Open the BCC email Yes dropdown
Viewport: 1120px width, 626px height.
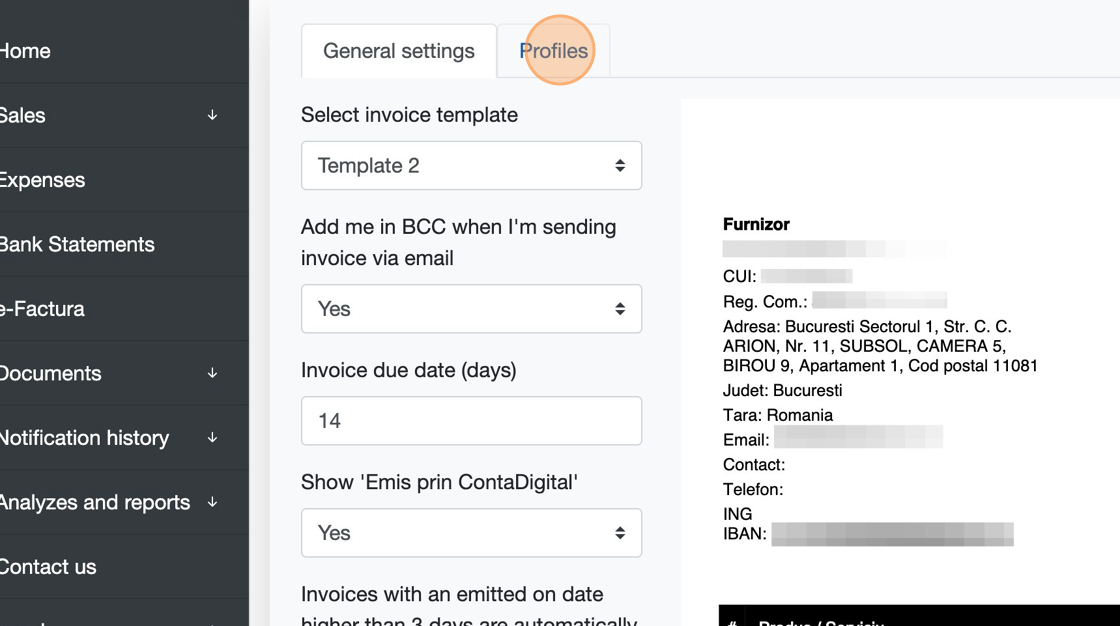[x=471, y=309]
